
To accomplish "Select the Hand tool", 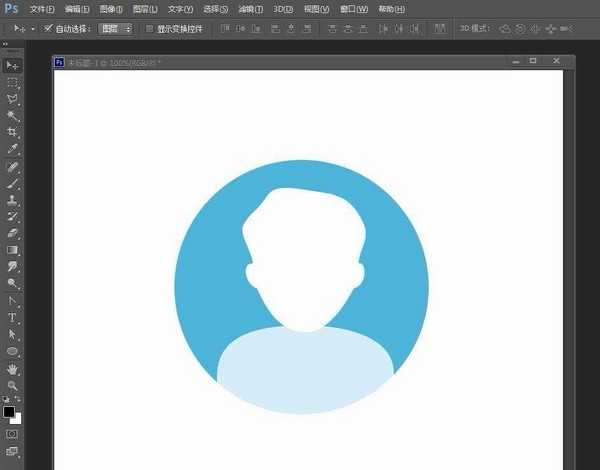I will 13,368.
